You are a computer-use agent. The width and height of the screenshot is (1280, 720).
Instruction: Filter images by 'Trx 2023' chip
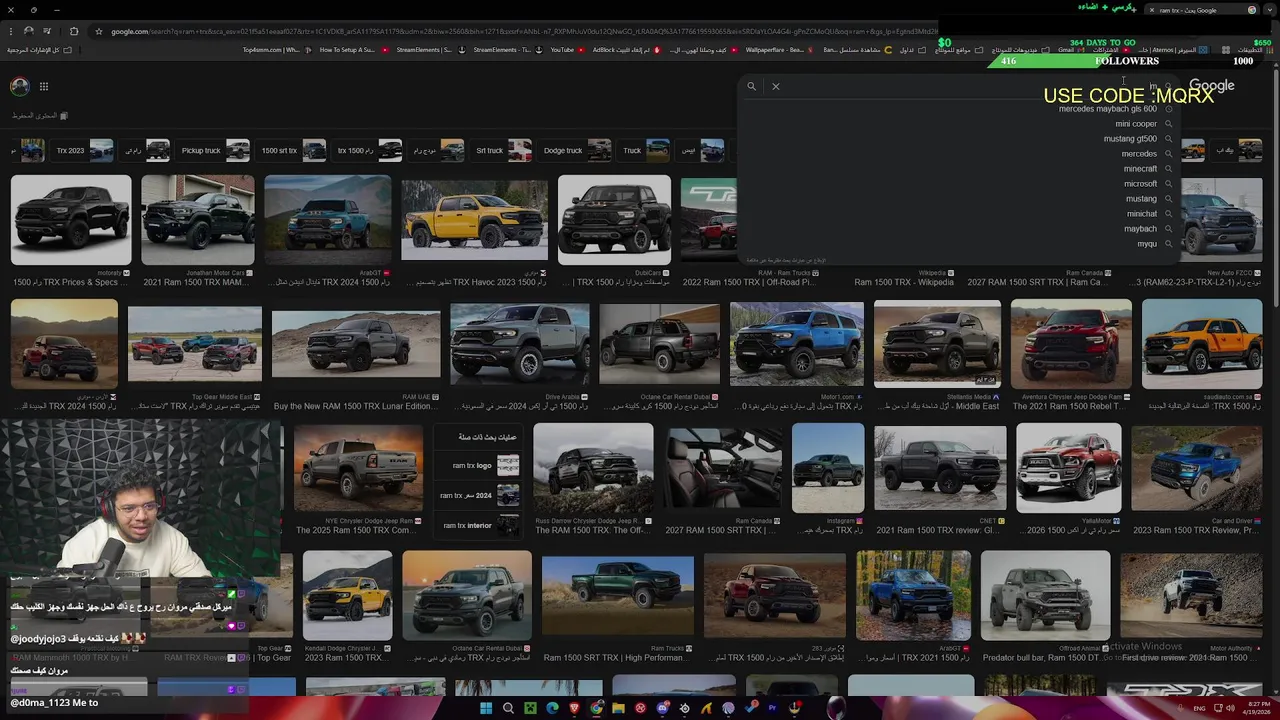(x=84, y=151)
